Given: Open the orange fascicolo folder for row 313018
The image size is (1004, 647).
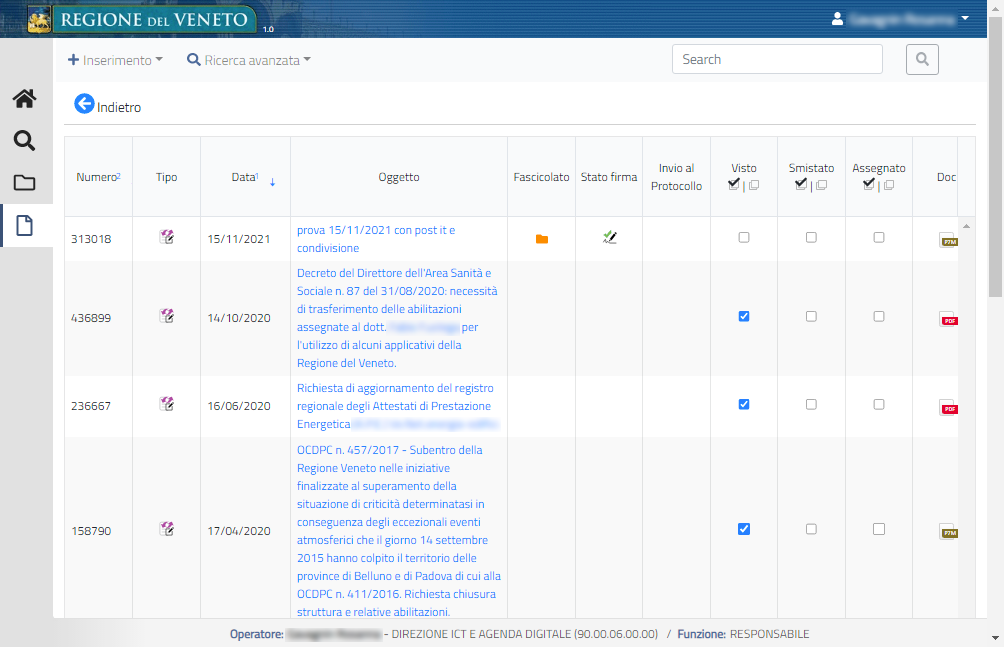Looking at the screenshot, I should 542,239.
